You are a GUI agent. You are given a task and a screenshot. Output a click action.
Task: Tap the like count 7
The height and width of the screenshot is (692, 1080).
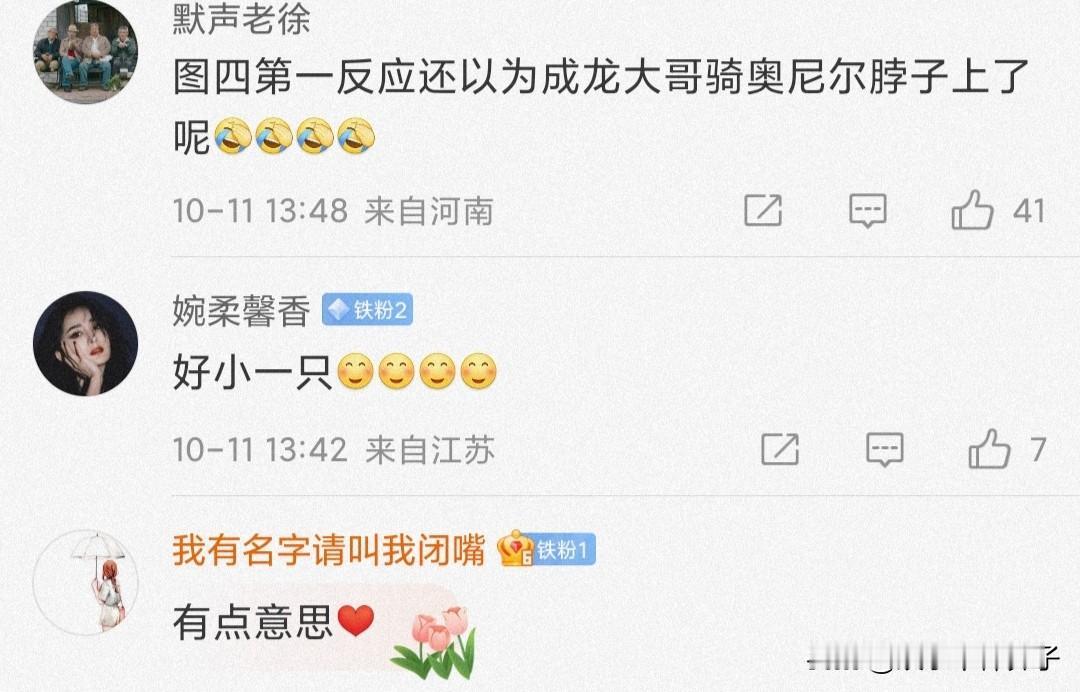1039,450
